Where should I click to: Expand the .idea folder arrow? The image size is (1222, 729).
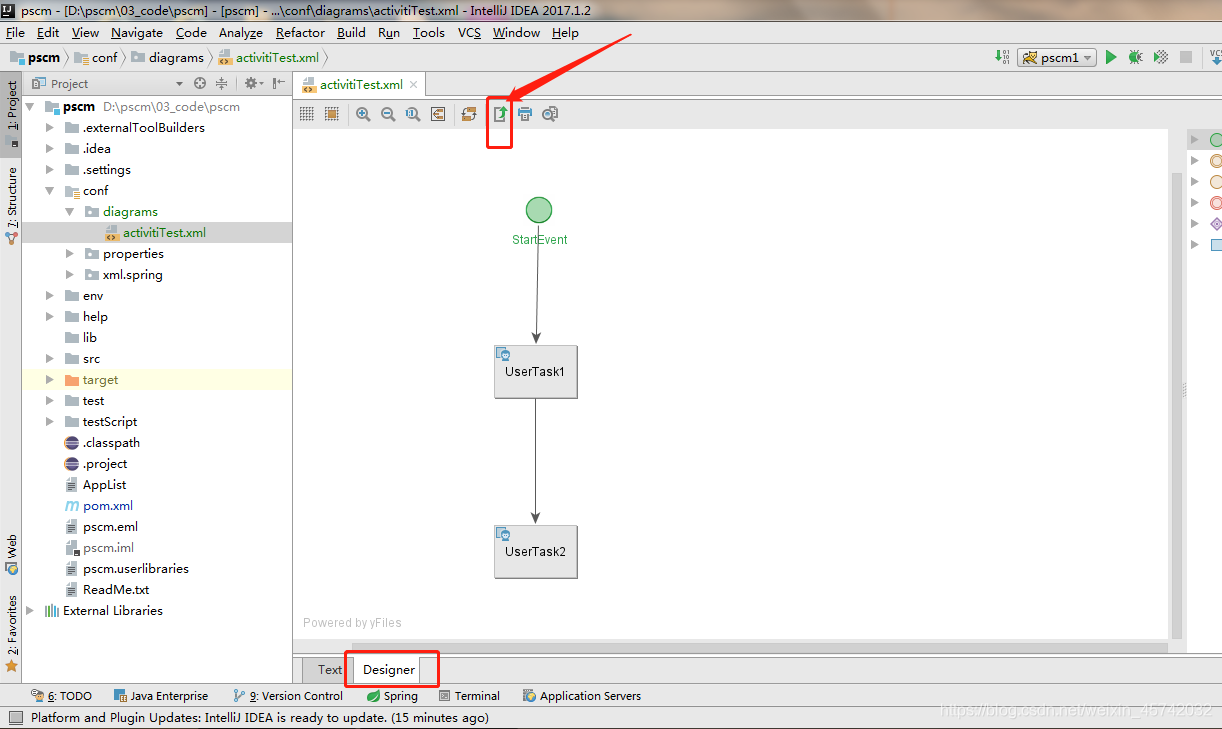pos(50,148)
